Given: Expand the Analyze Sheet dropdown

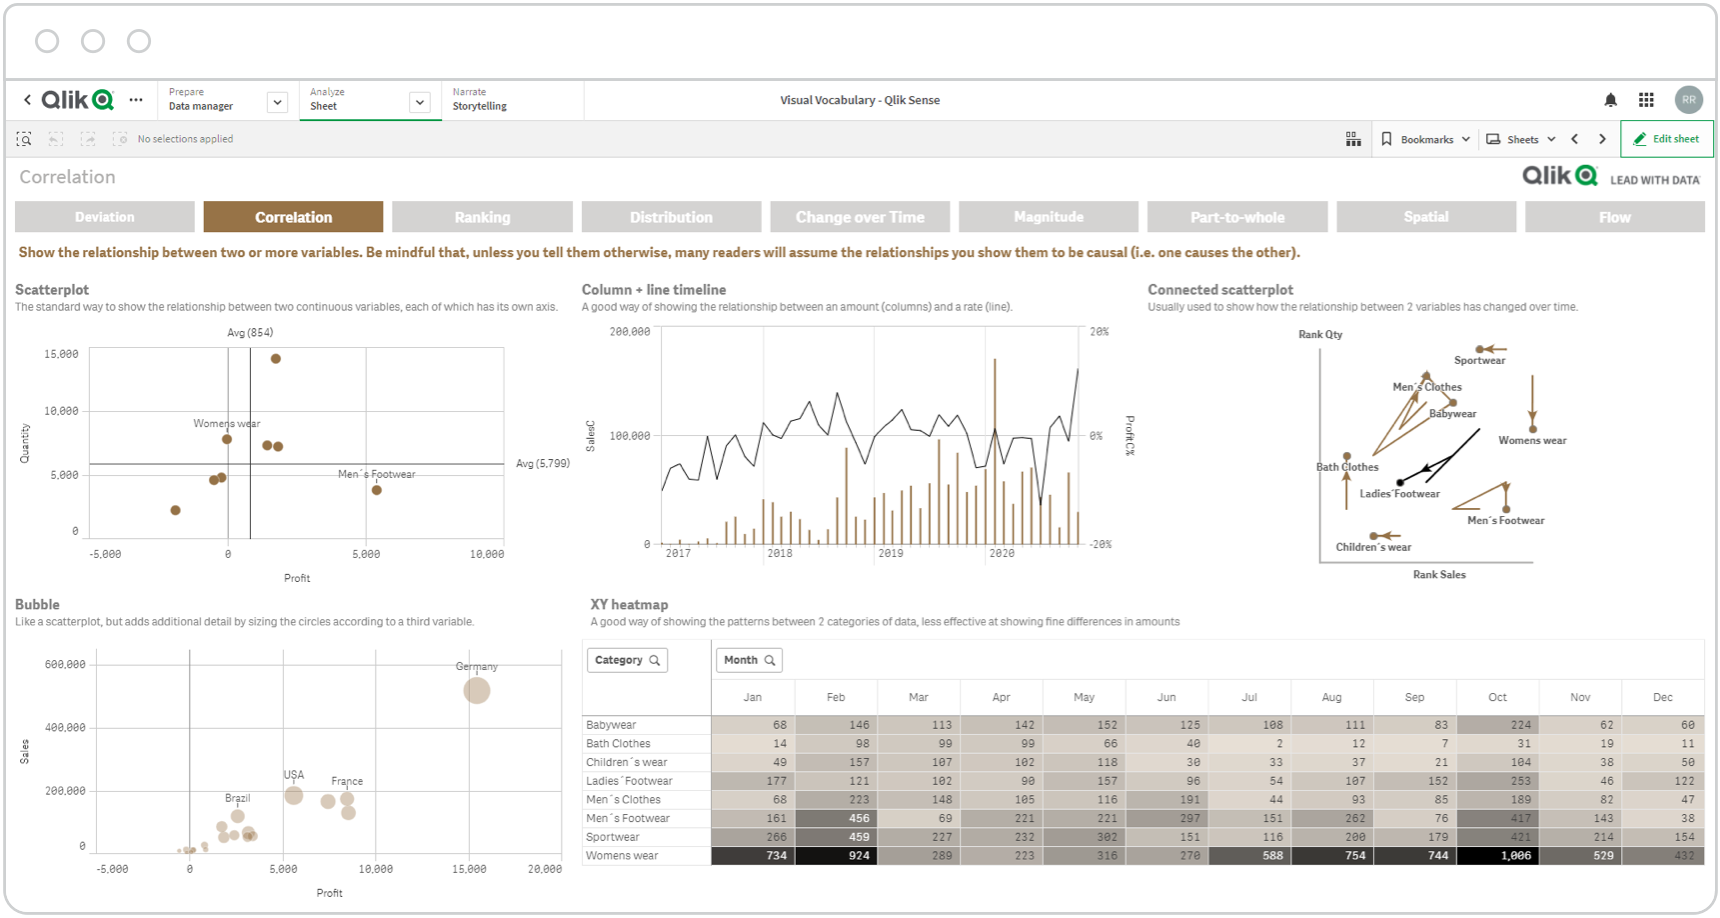Looking at the screenshot, I should tap(420, 102).
